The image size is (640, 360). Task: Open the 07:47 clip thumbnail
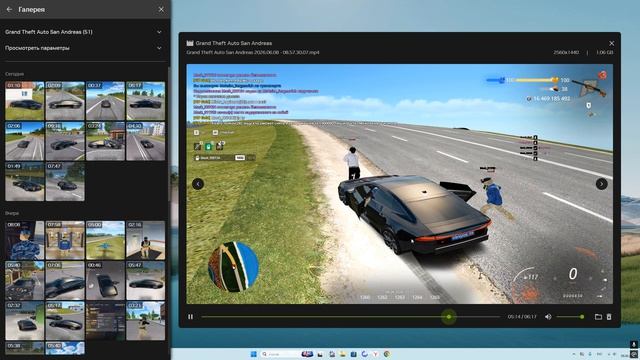coord(65,182)
